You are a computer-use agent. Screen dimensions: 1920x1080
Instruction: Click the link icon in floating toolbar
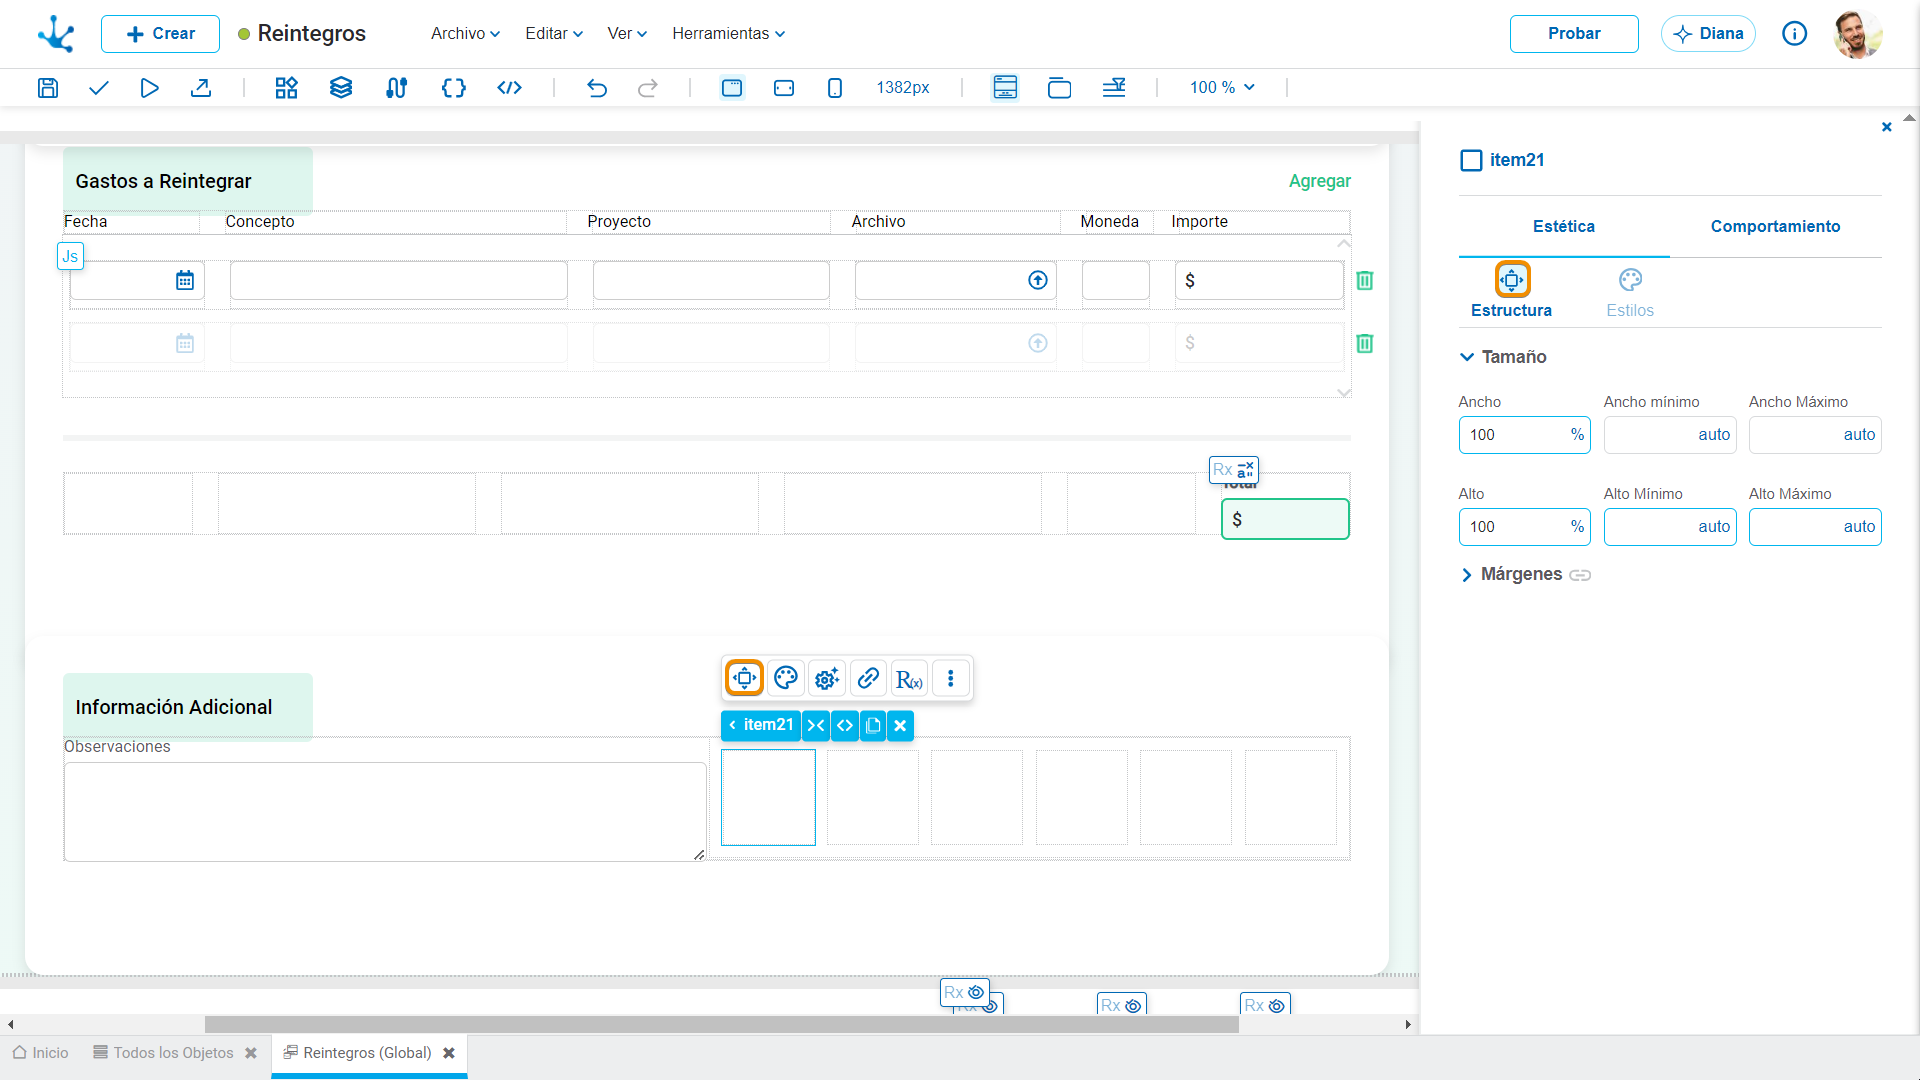click(x=868, y=678)
